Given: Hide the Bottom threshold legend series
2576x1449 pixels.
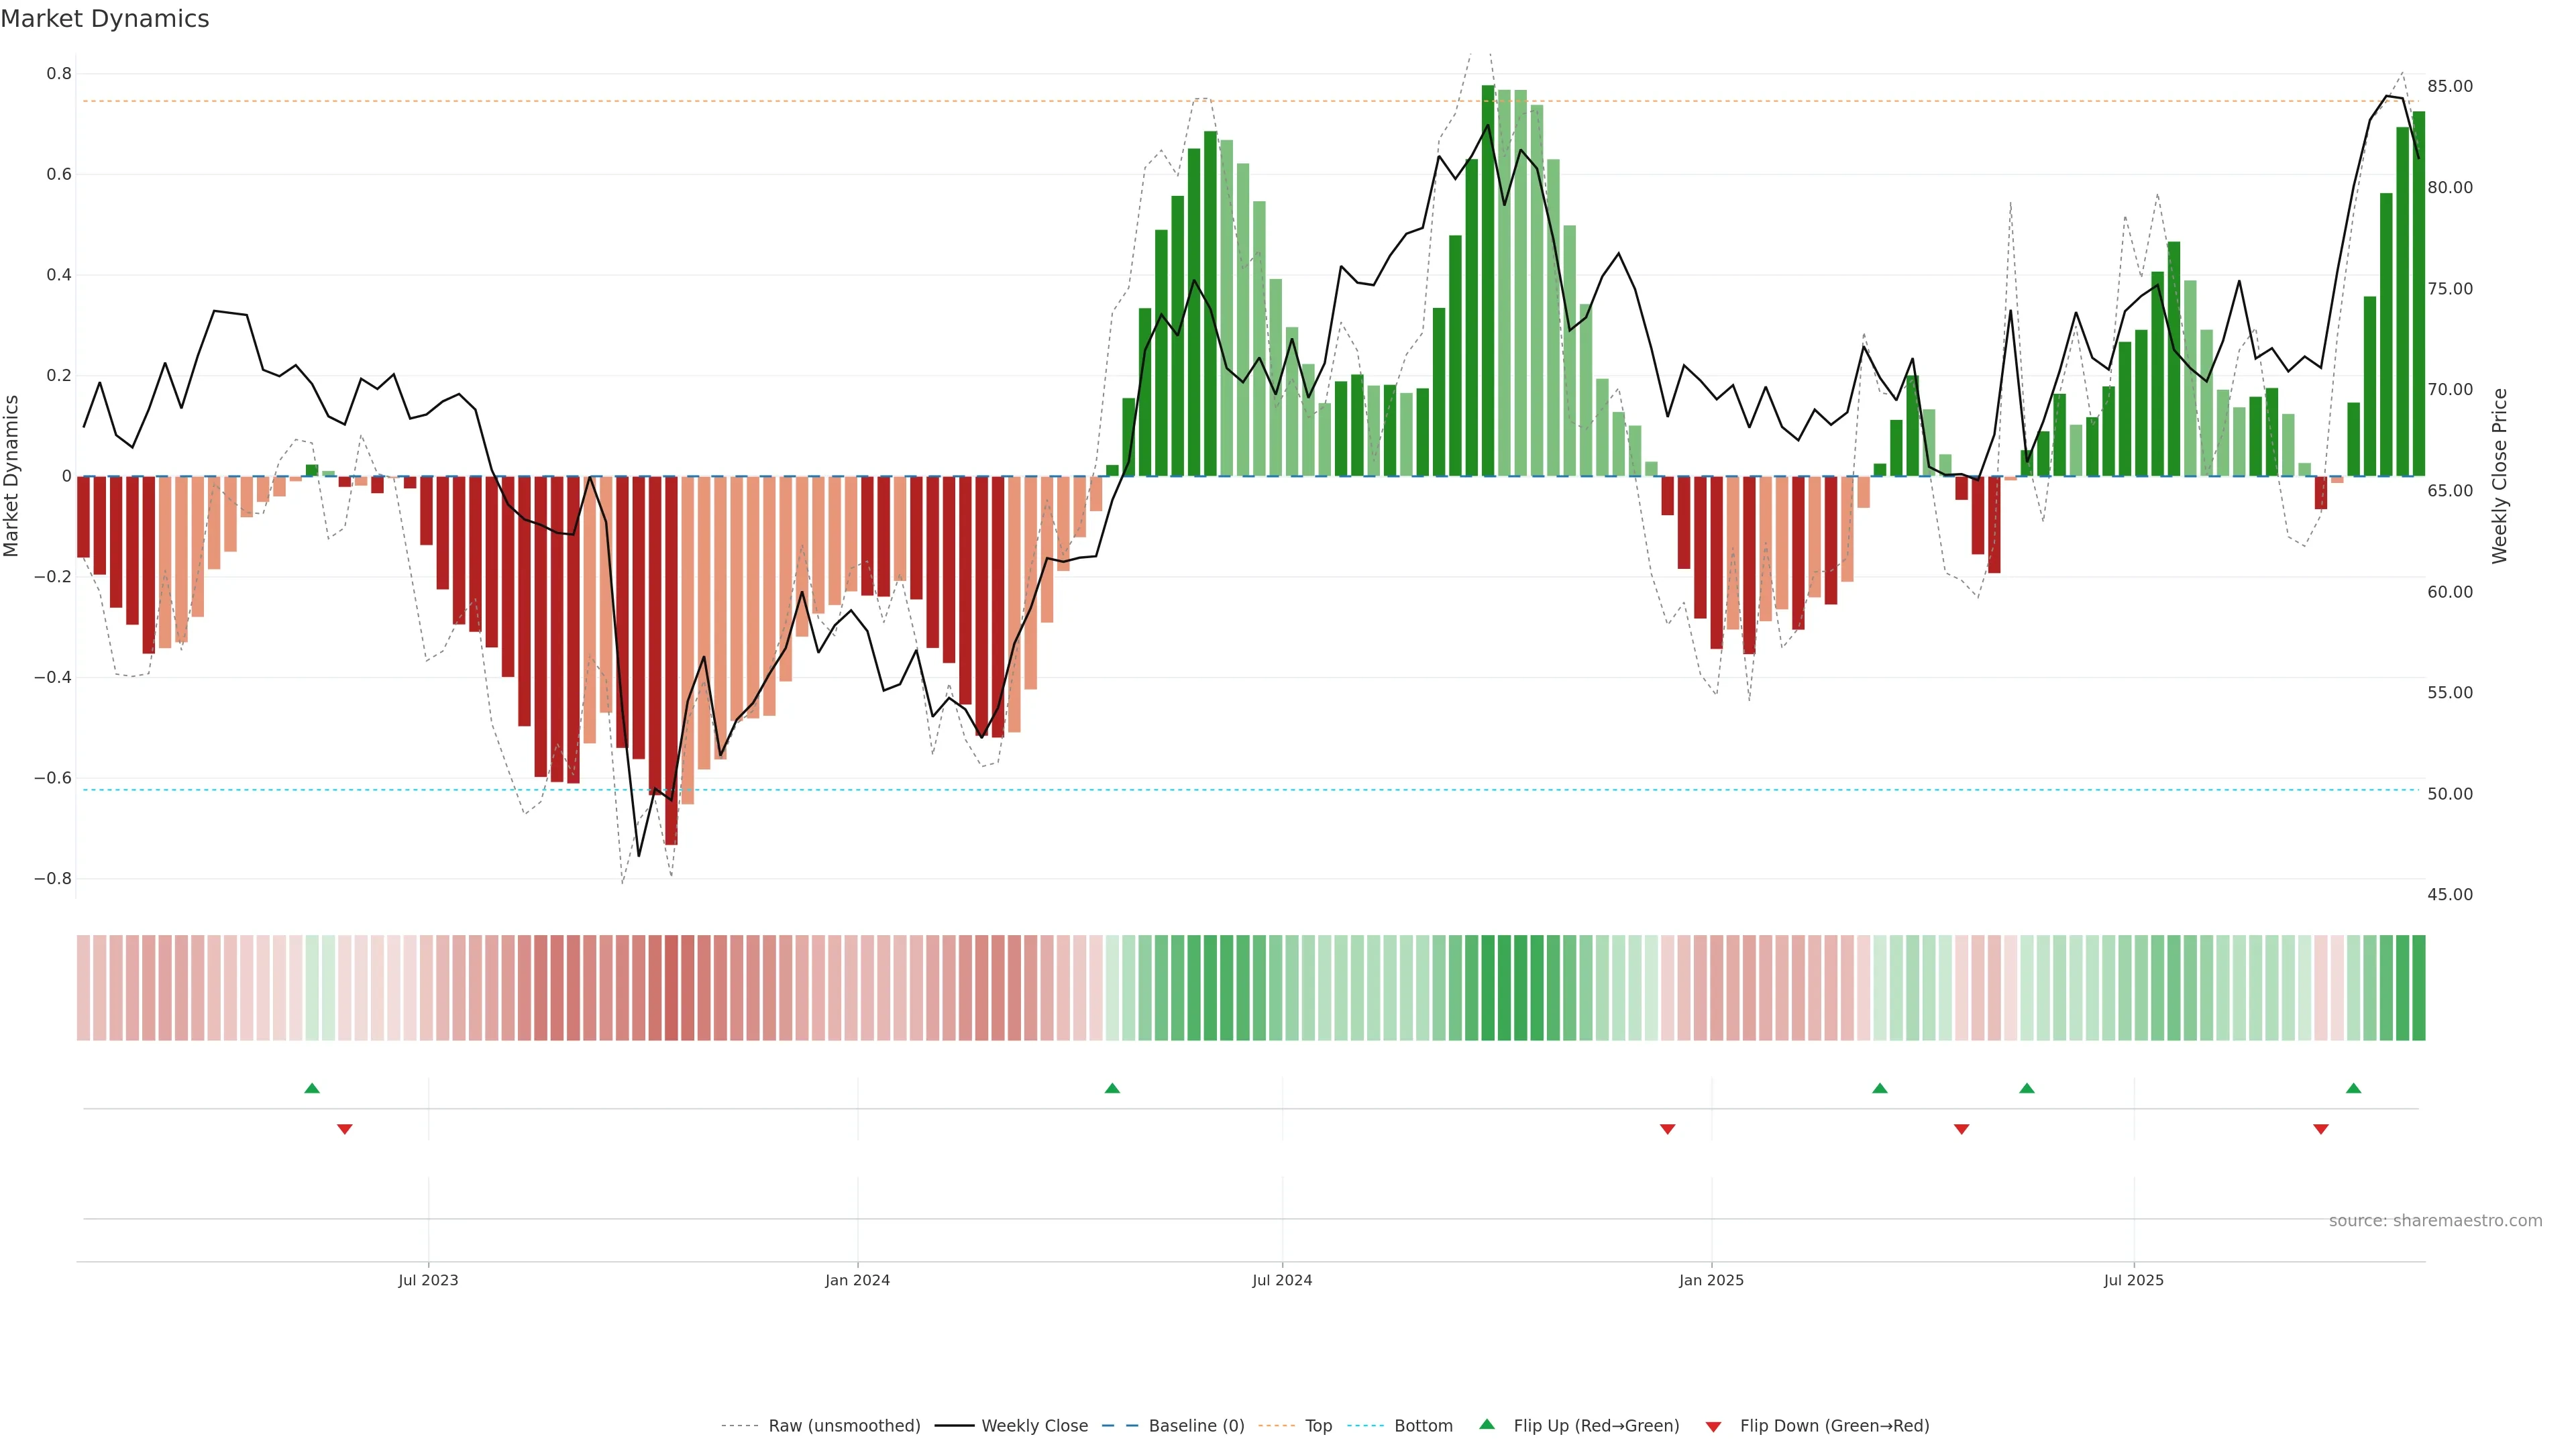Looking at the screenshot, I should [x=1423, y=1426].
